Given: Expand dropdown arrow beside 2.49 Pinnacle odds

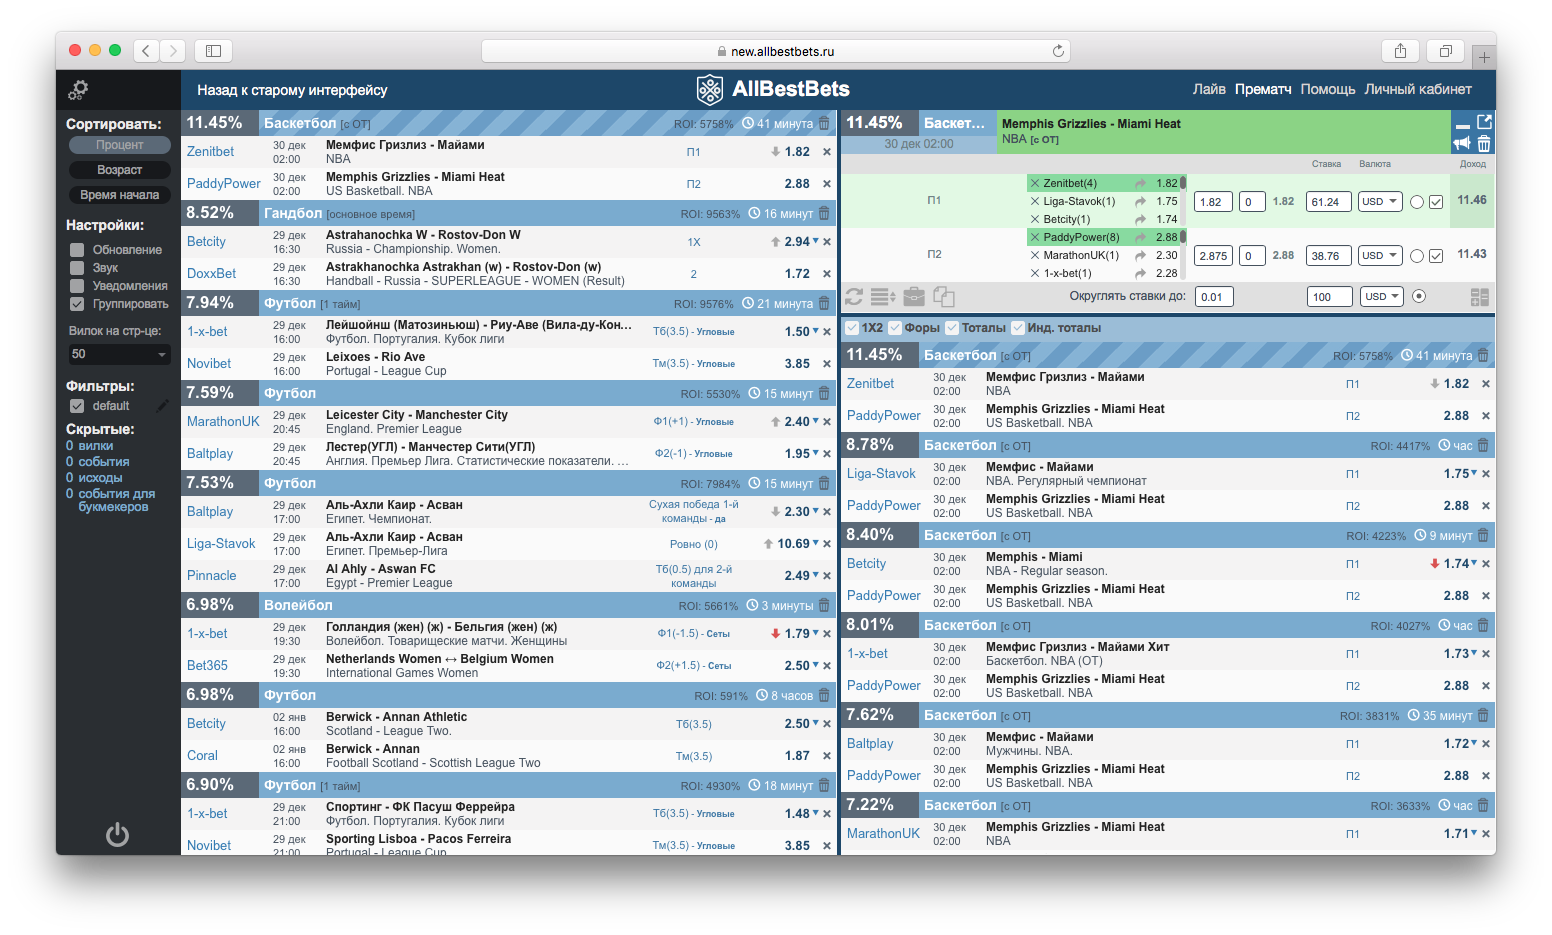Looking at the screenshot, I should pos(816,575).
